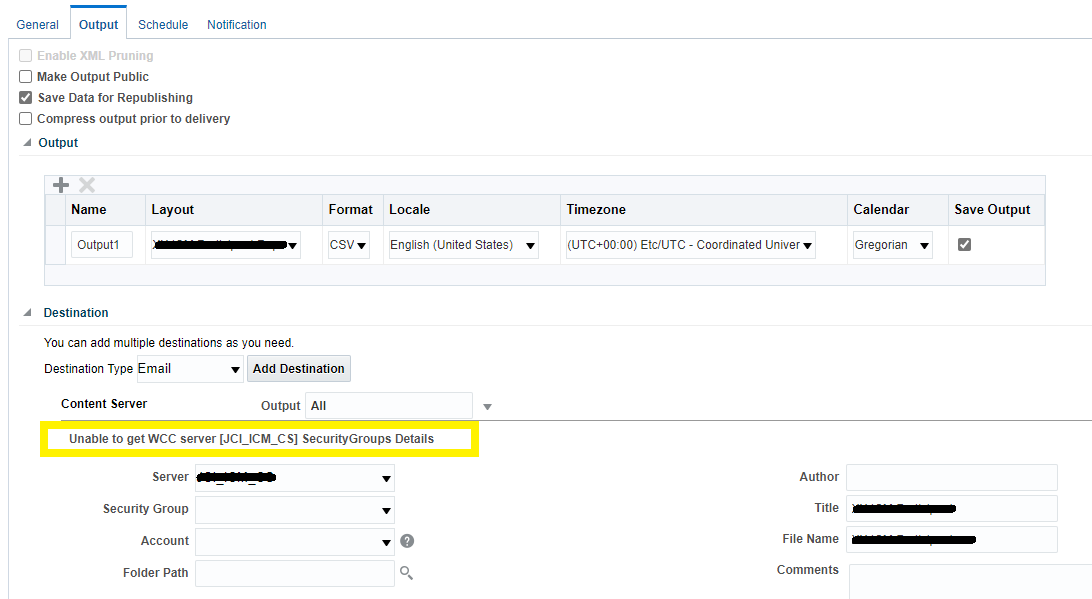Click the Format column header
The height and width of the screenshot is (599, 1092).
pyautogui.click(x=353, y=210)
